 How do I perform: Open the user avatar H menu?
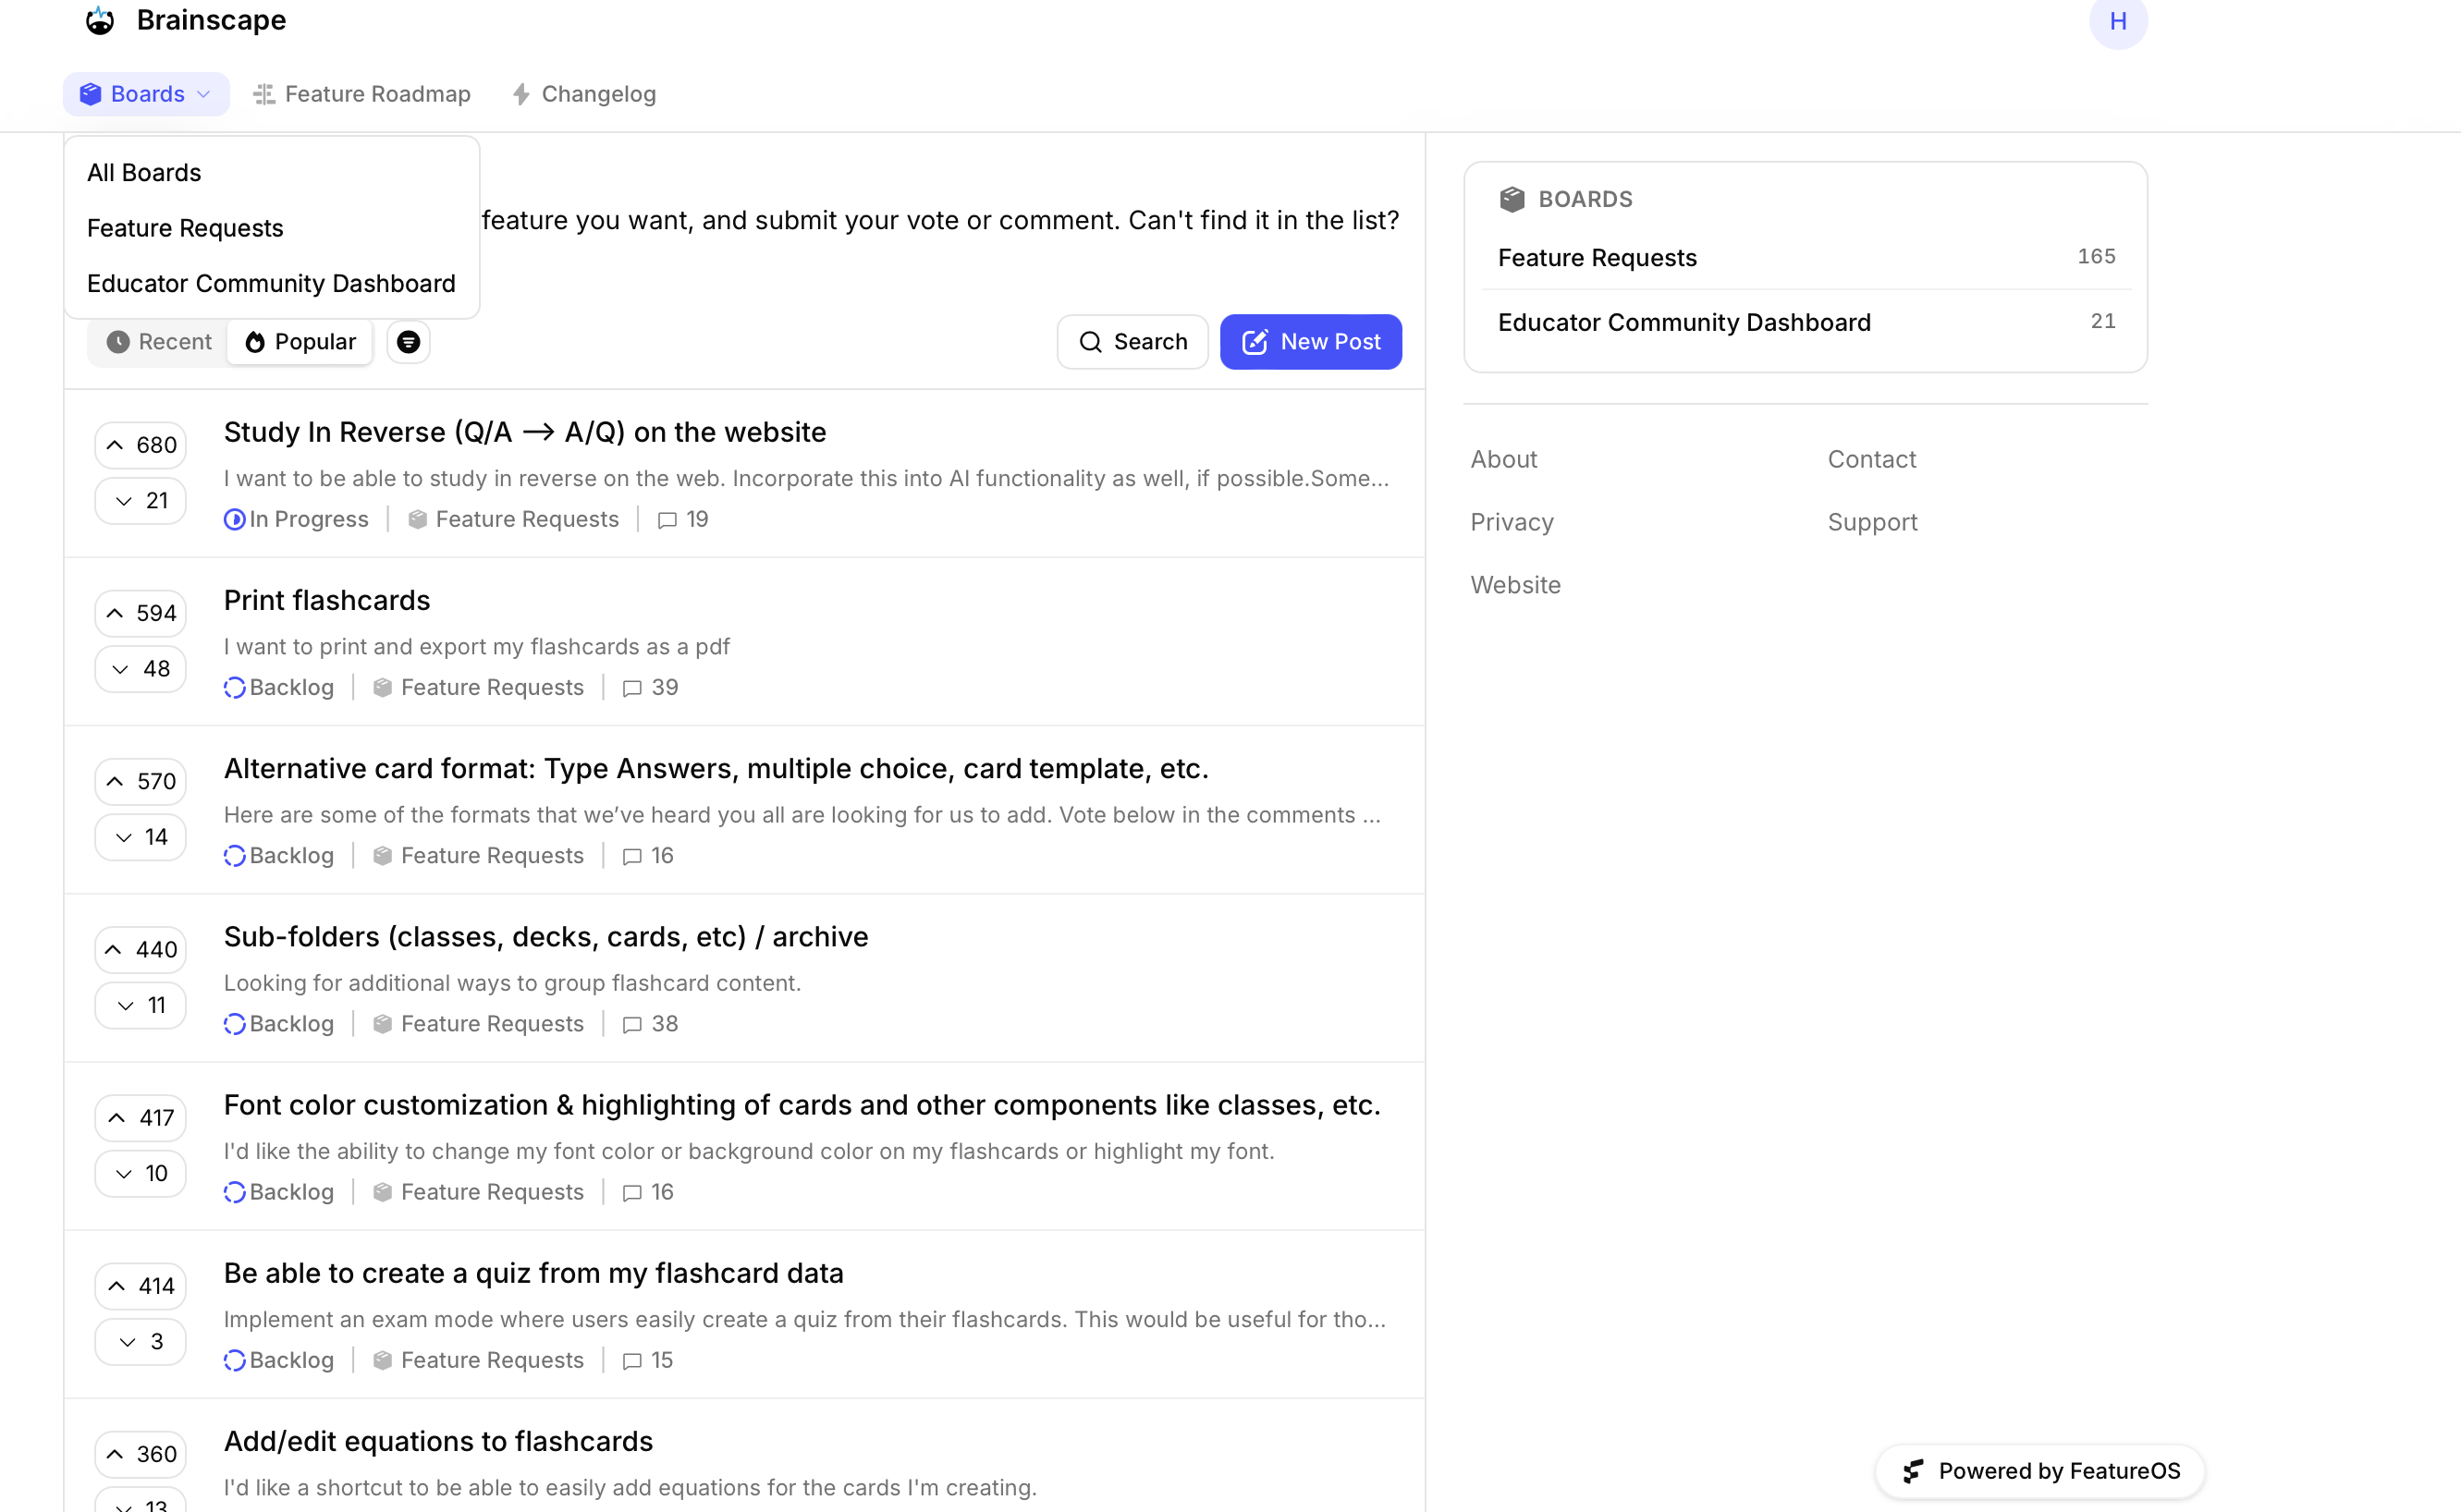coord(2117,21)
